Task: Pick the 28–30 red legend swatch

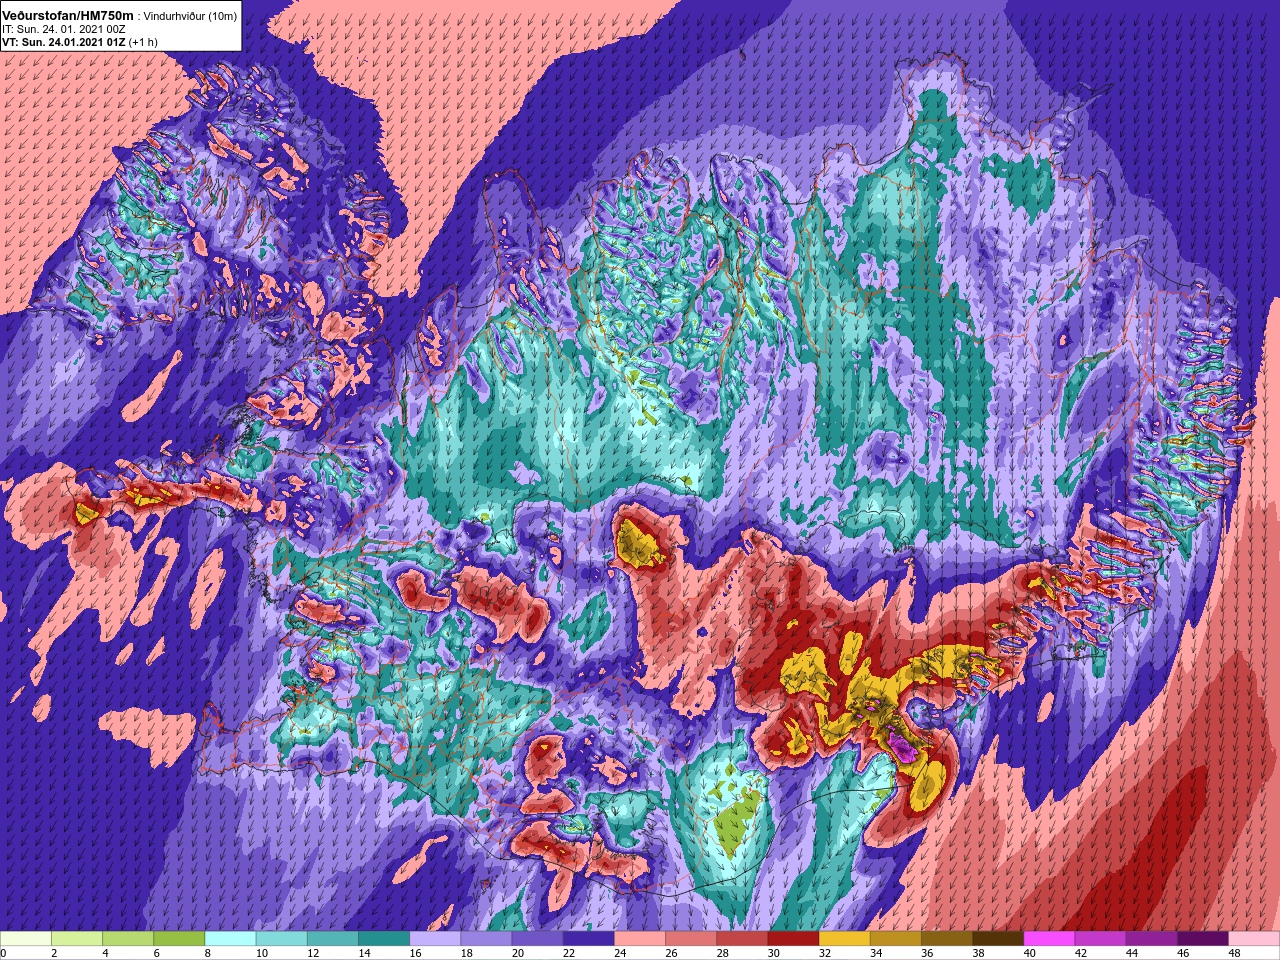Action: click(x=743, y=939)
